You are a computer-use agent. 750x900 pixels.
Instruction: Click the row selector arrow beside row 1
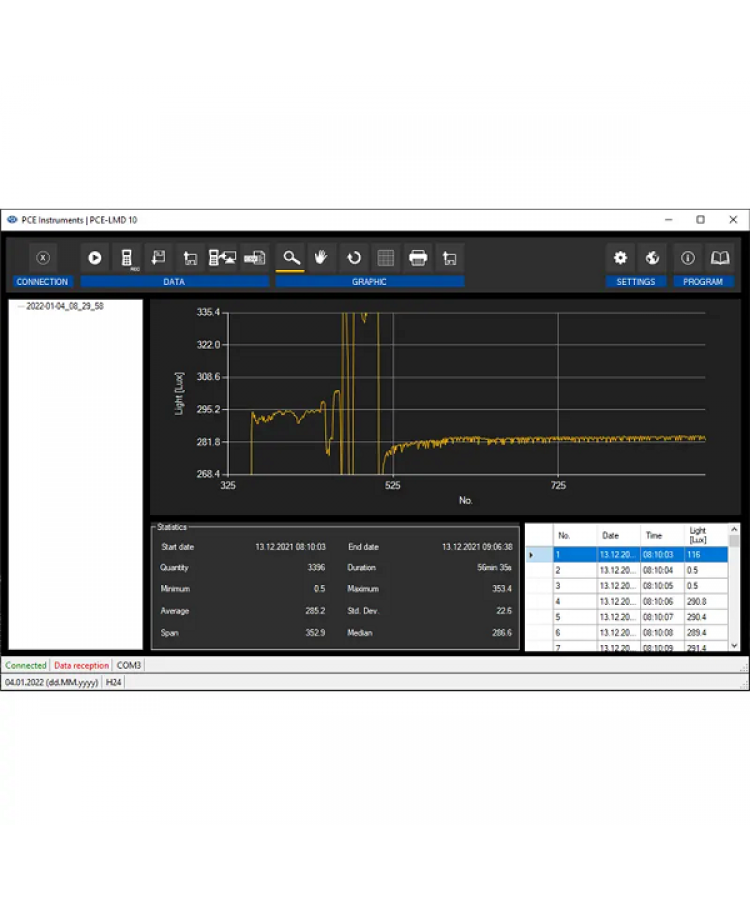click(533, 554)
